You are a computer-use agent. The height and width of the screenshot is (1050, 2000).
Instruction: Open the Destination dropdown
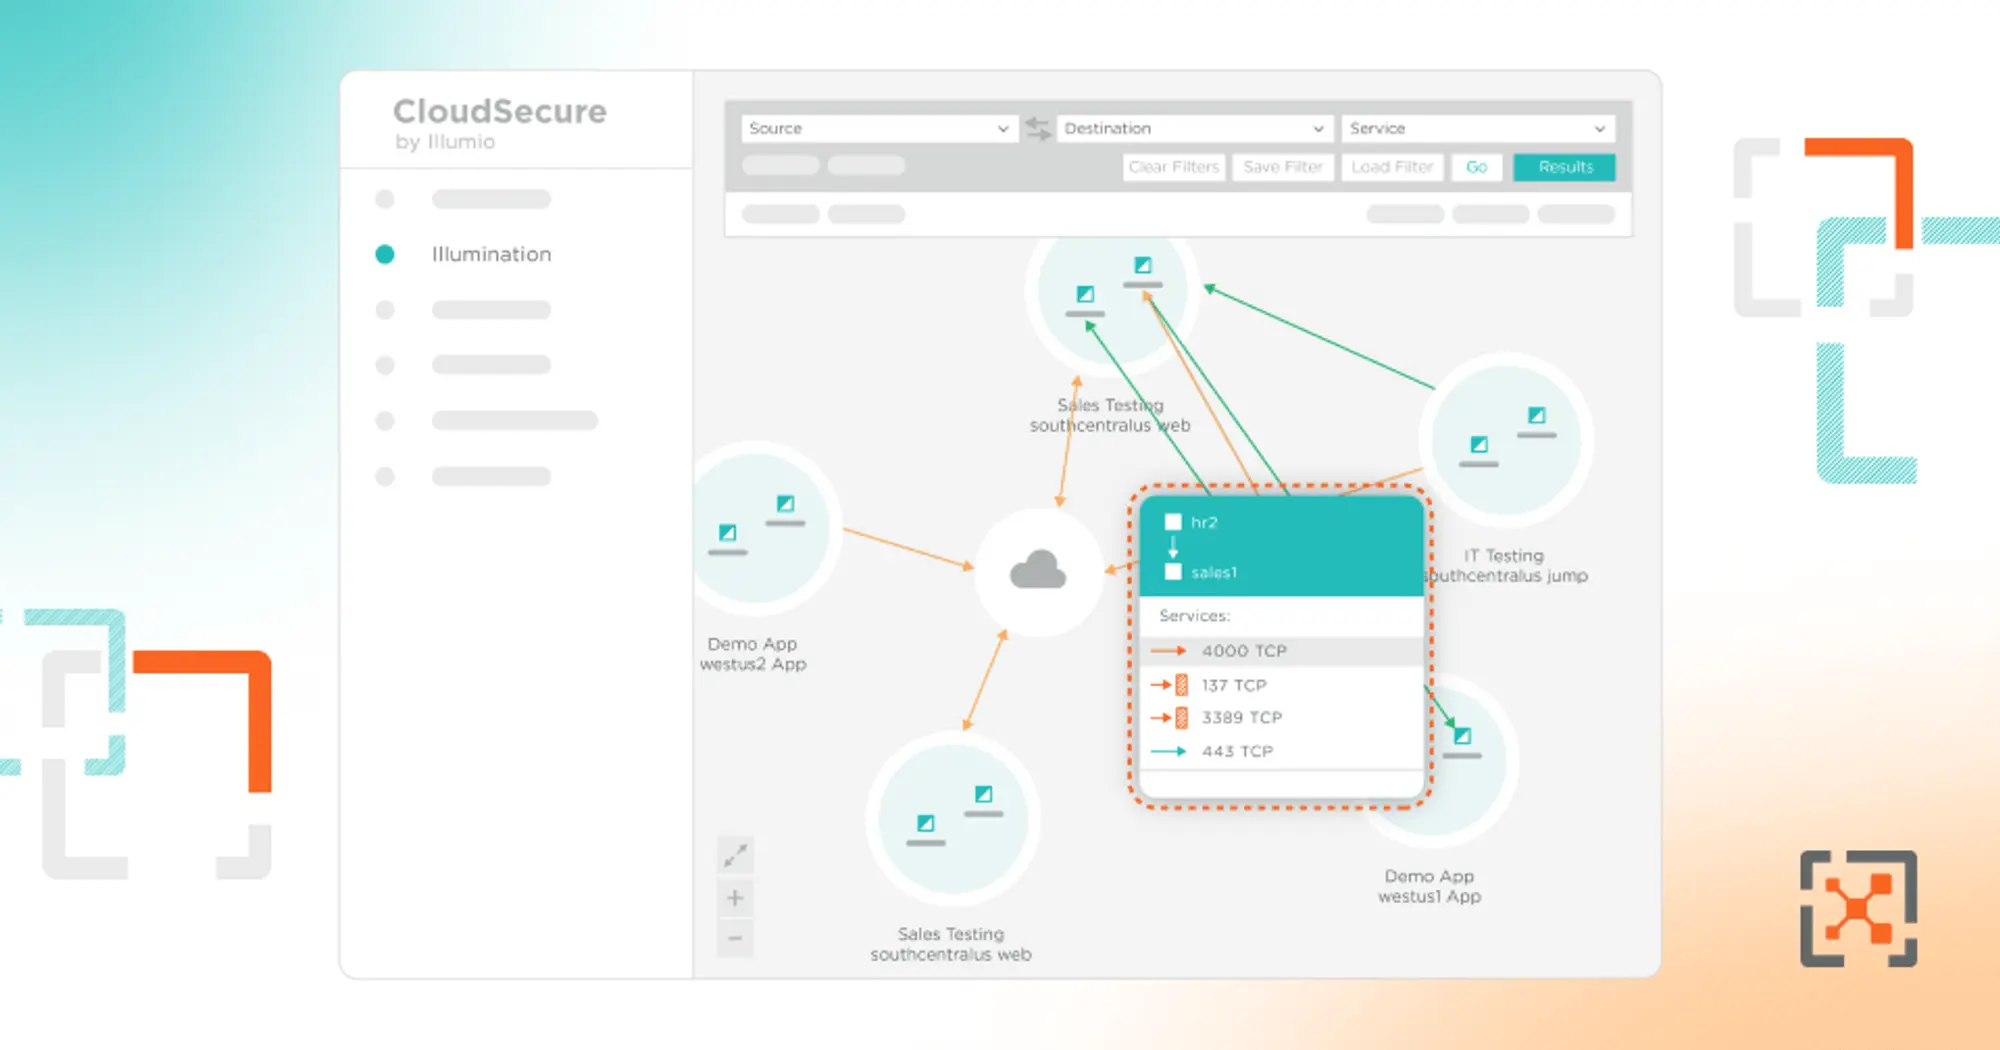pyautogui.click(x=1193, y=128)
